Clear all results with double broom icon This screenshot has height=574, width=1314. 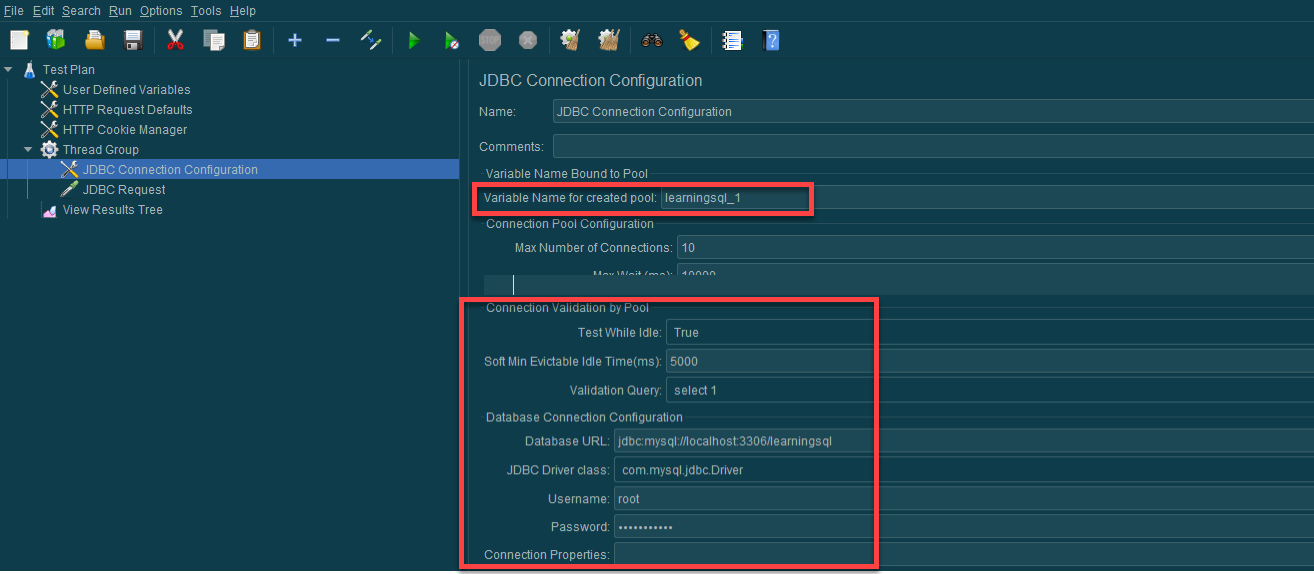(x=609, y=40)
